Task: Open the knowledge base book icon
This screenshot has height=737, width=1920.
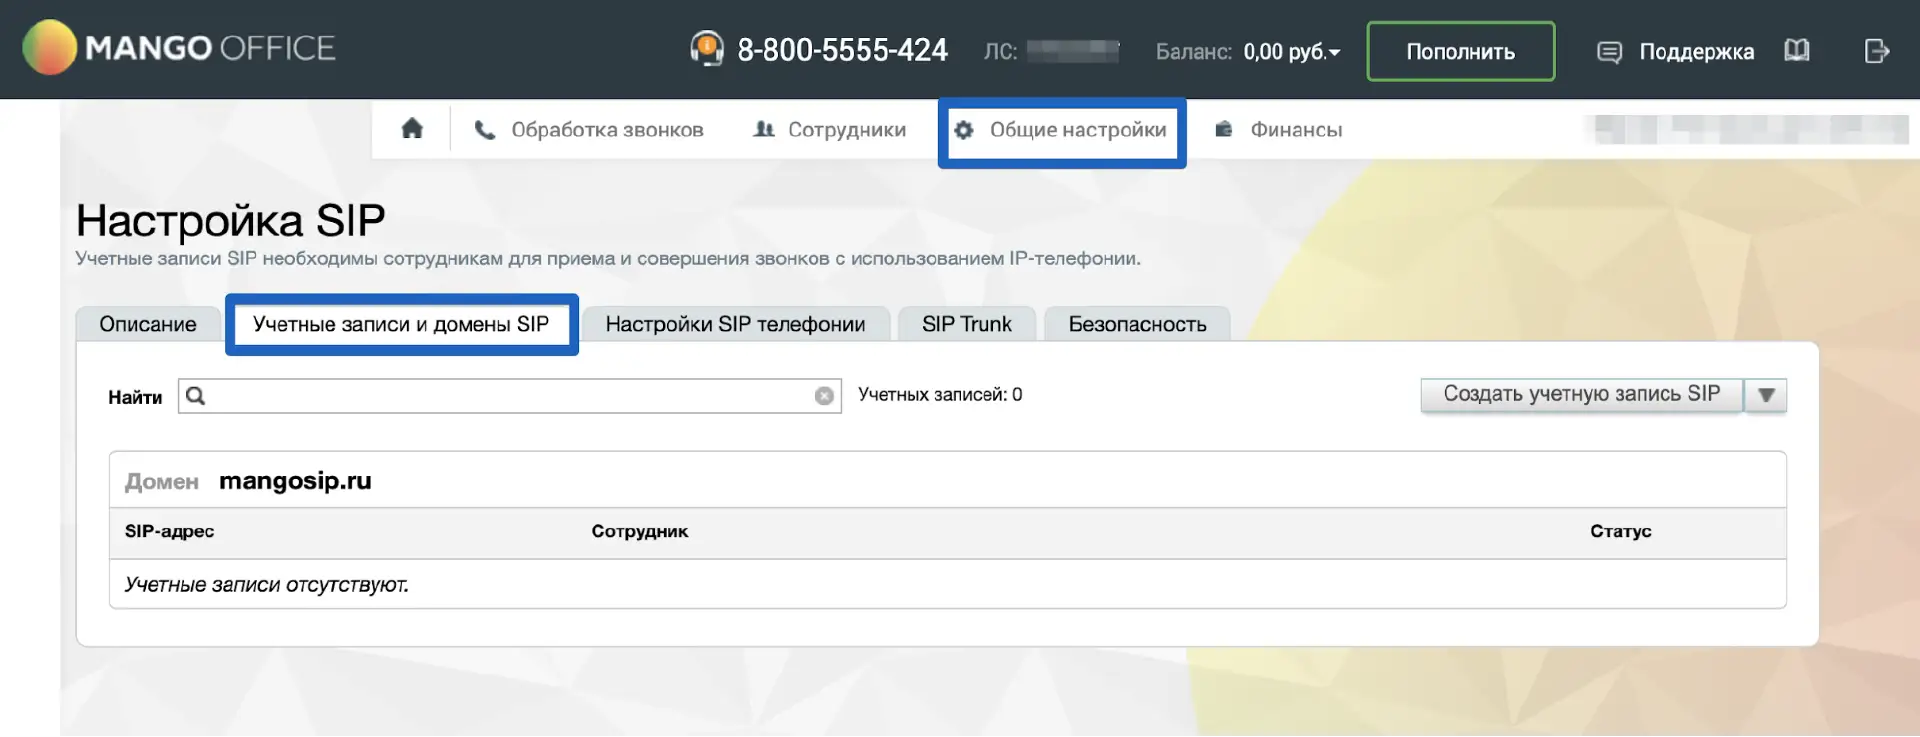Action: [1797, 50]
